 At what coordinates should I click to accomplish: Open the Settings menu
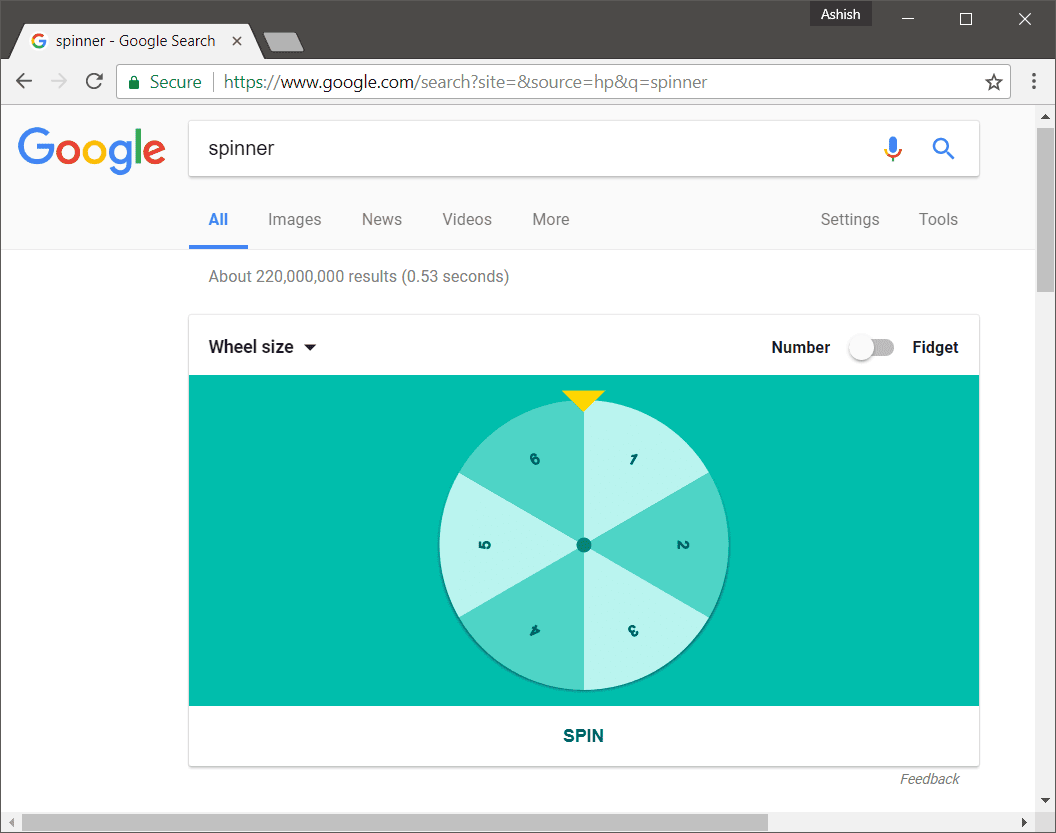pyautogui.click(x=849, y=220)
